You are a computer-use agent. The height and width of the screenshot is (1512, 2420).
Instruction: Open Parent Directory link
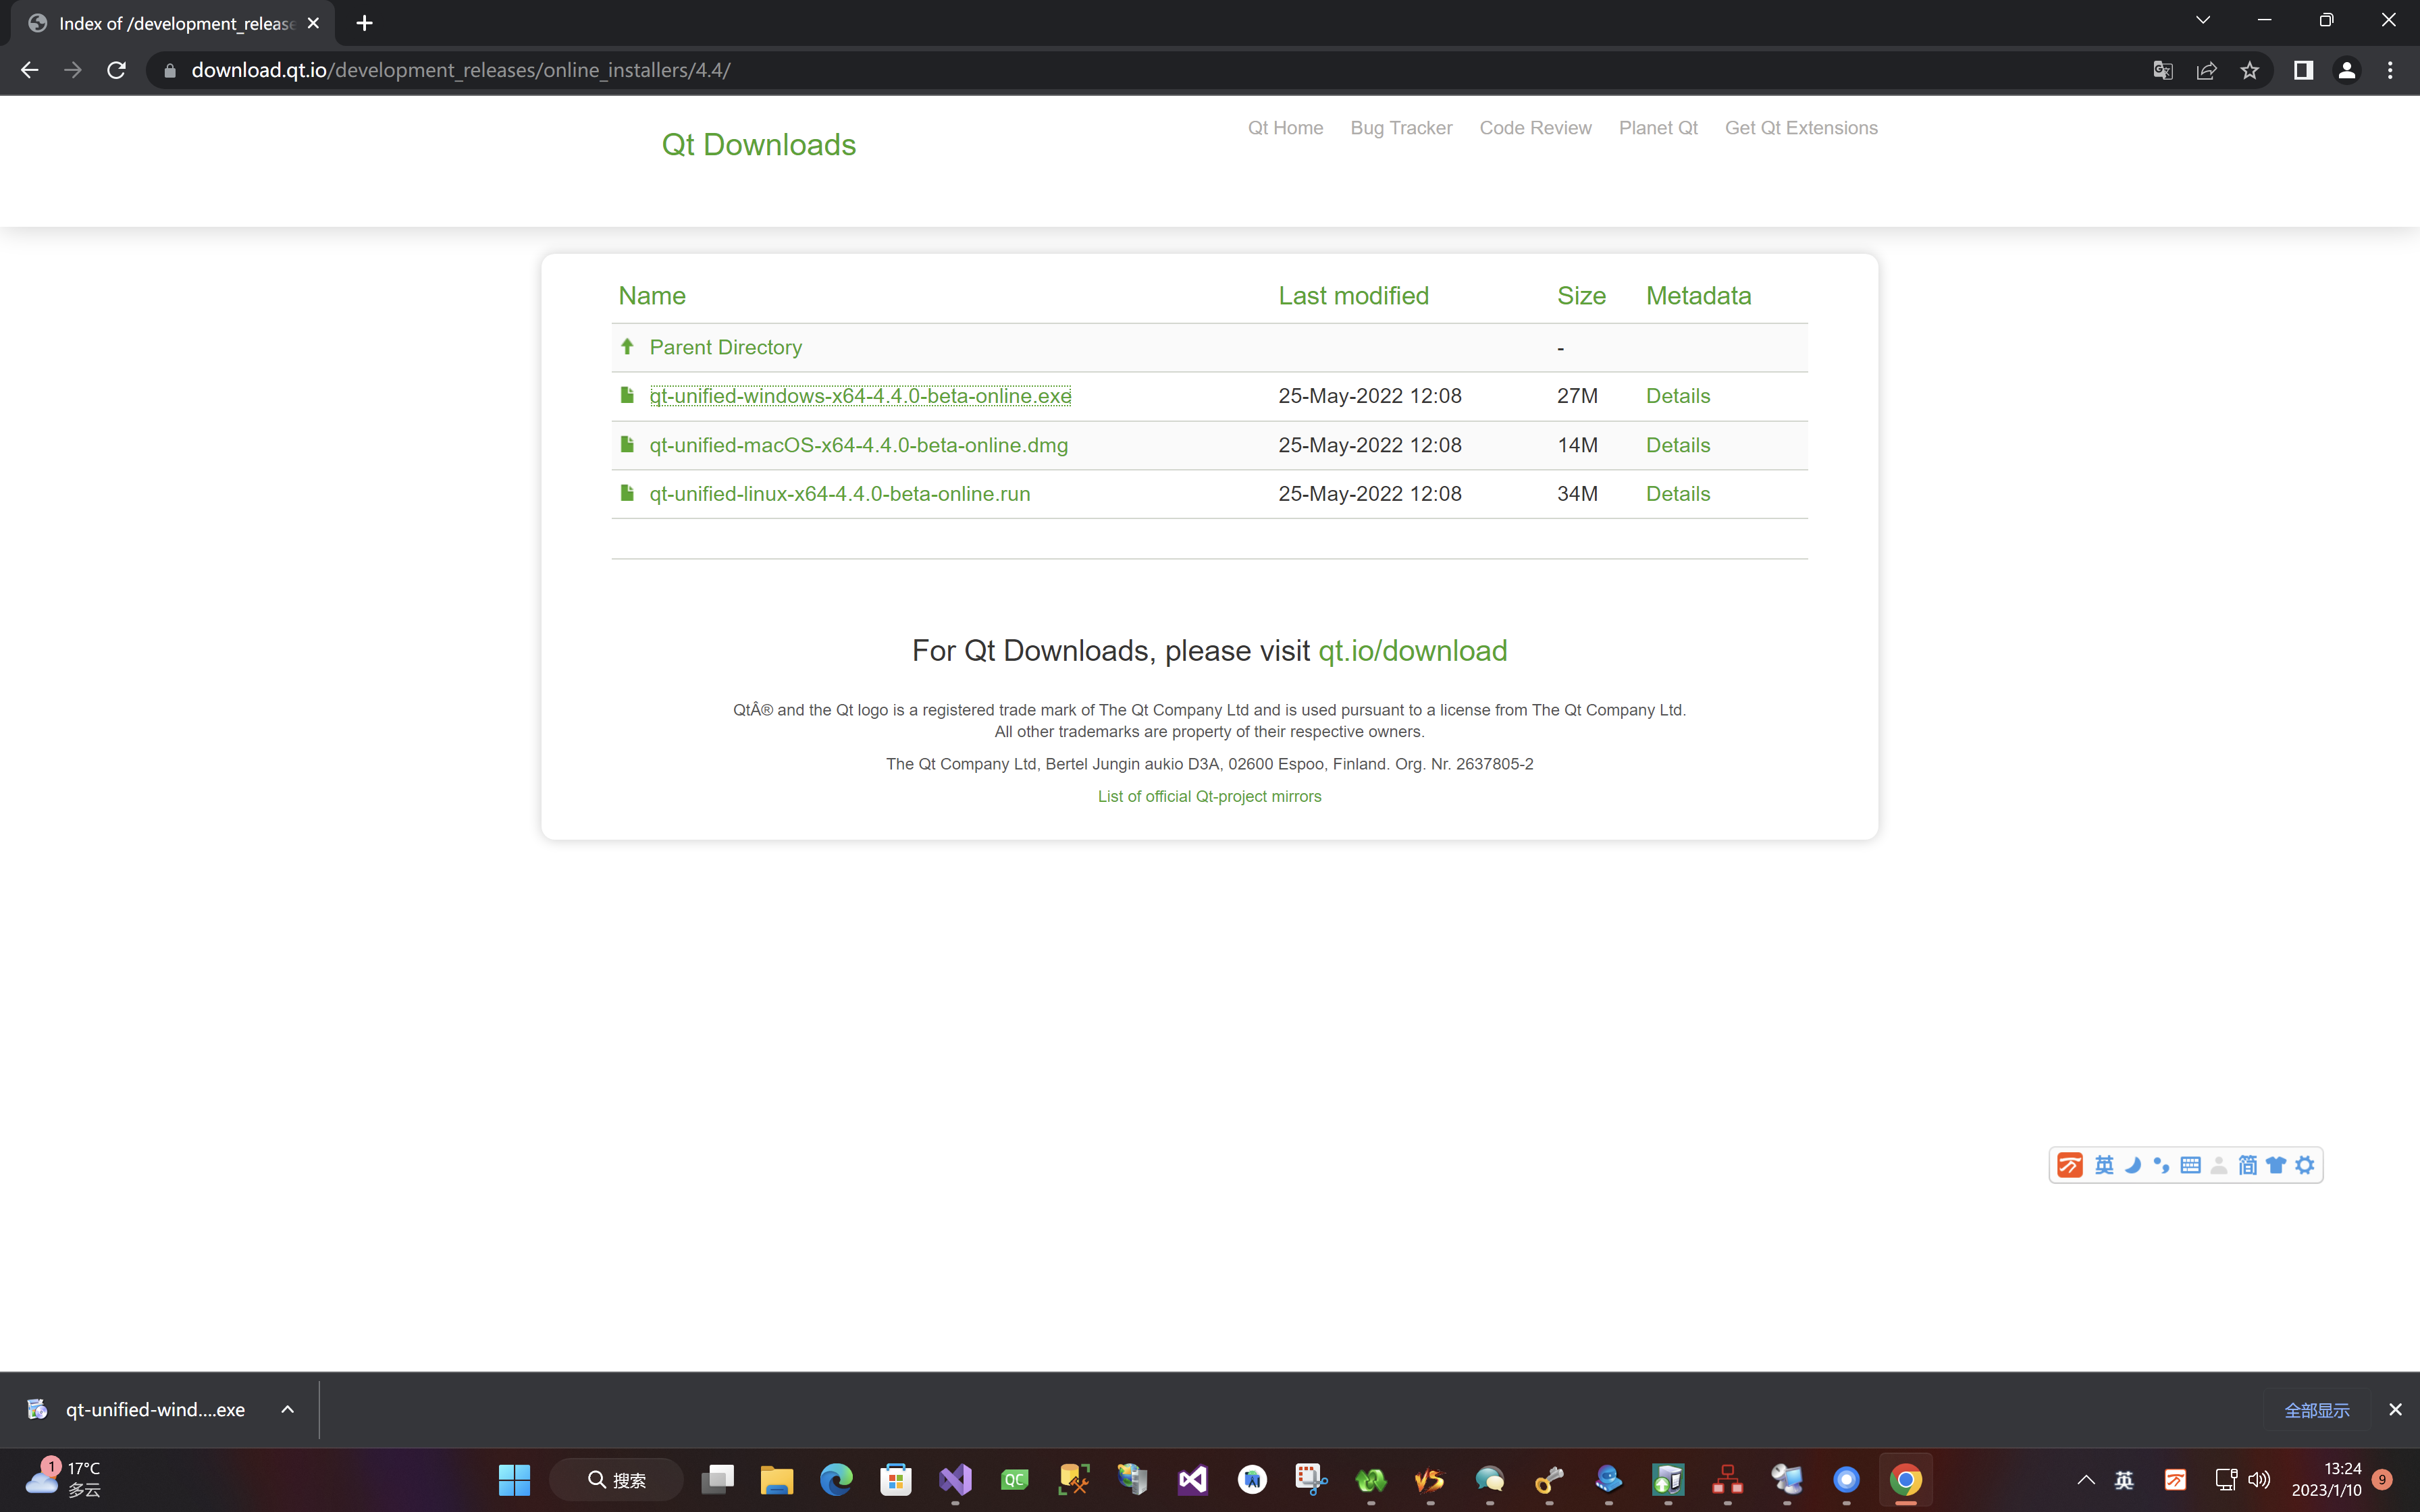[725, 347]
